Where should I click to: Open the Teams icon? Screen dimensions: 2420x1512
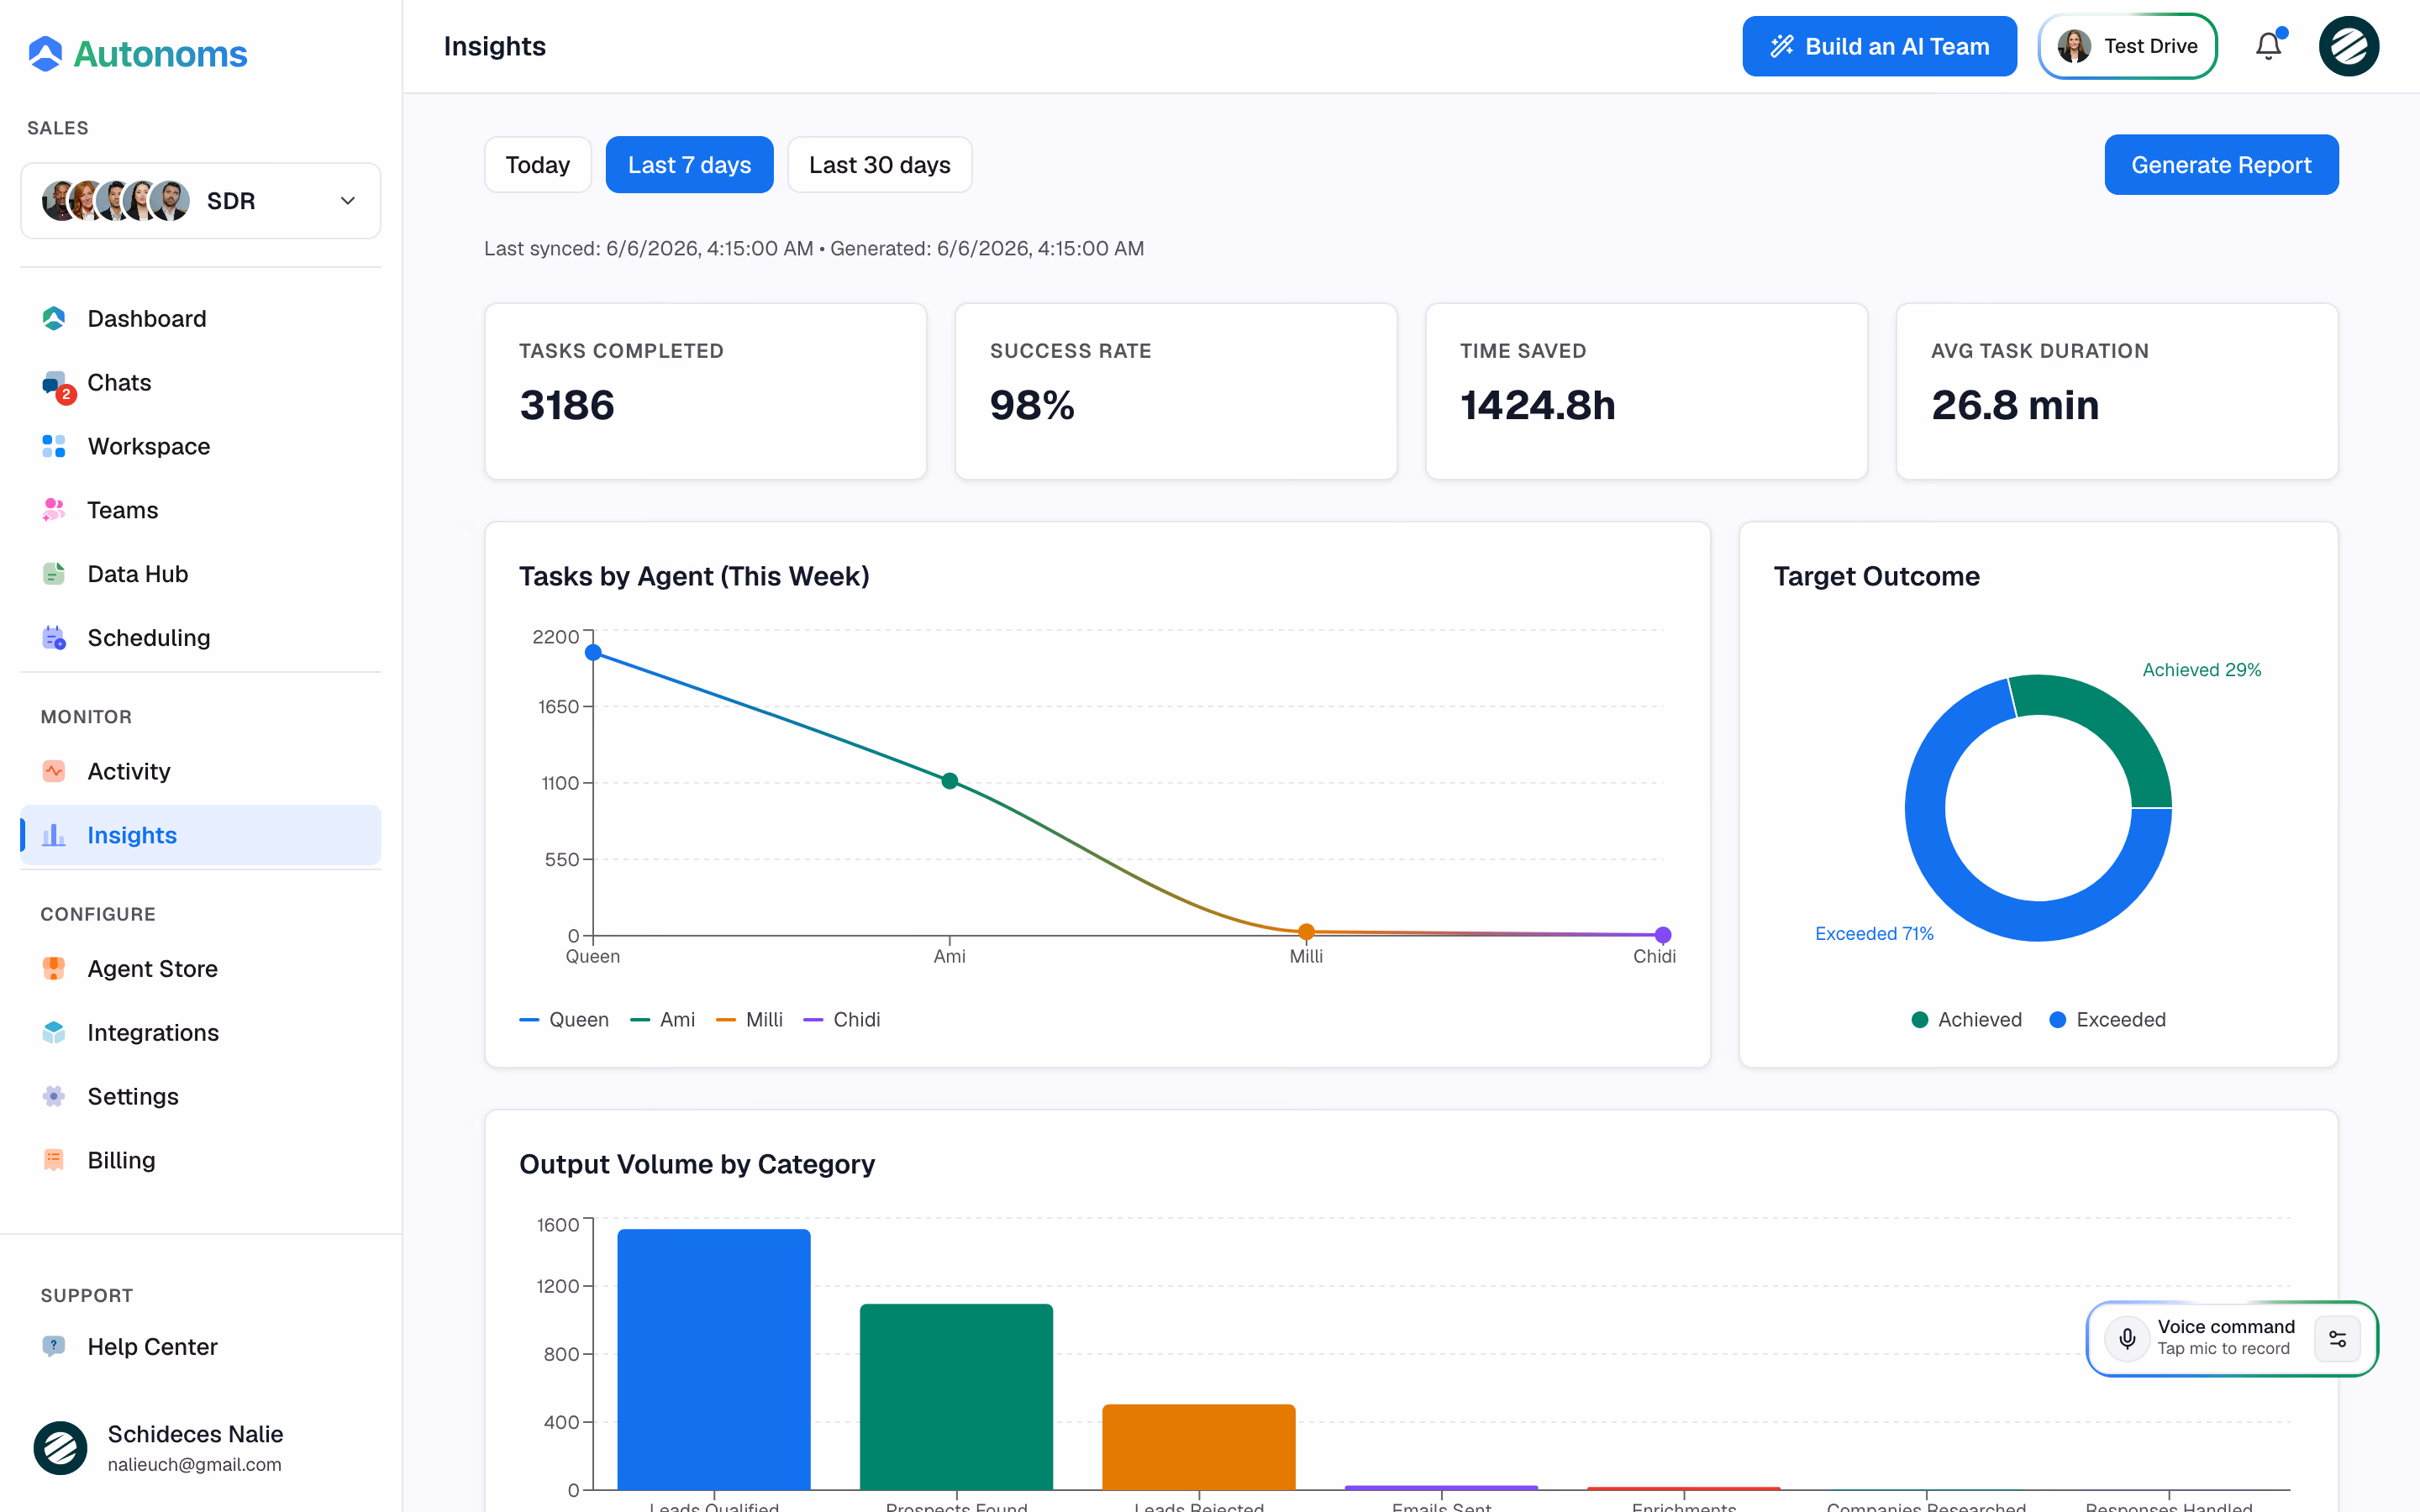(54, 510)
